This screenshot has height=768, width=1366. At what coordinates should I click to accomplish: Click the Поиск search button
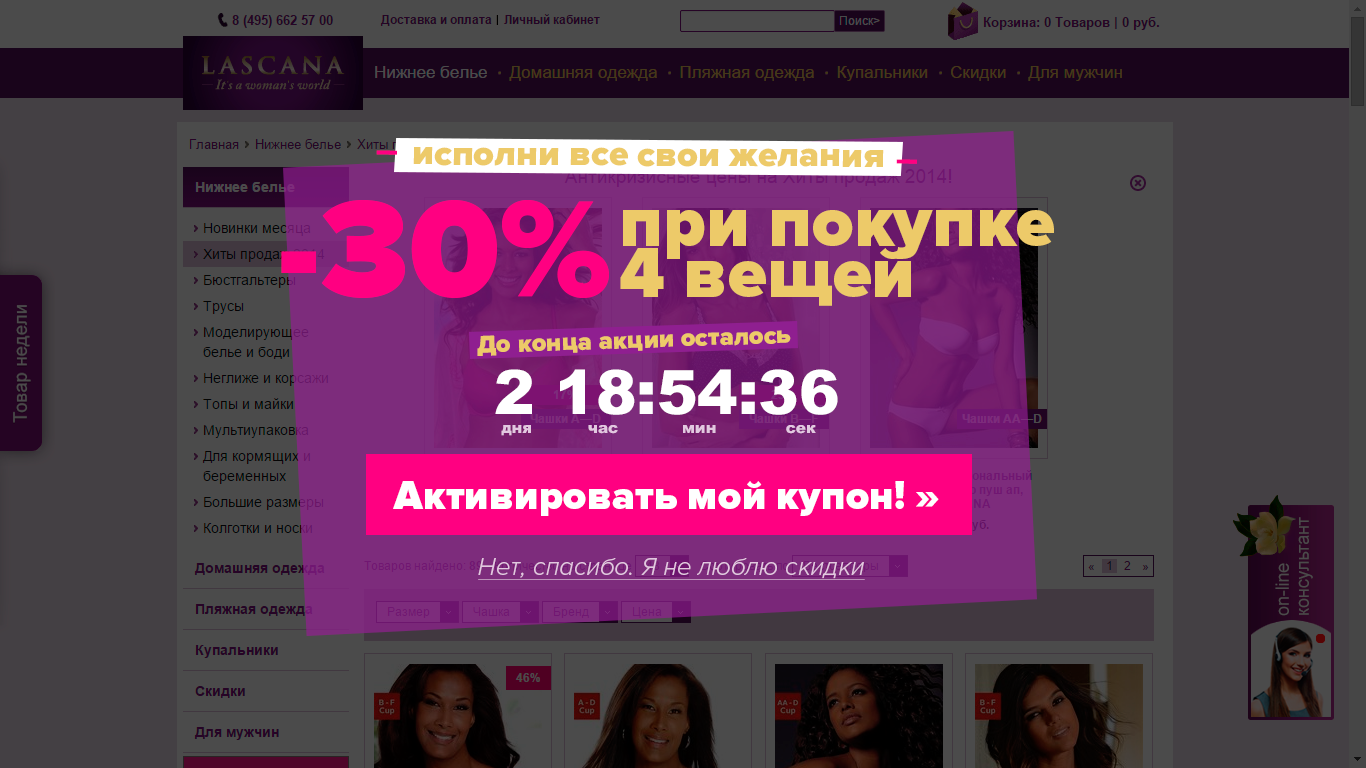[x=860, y=21]
